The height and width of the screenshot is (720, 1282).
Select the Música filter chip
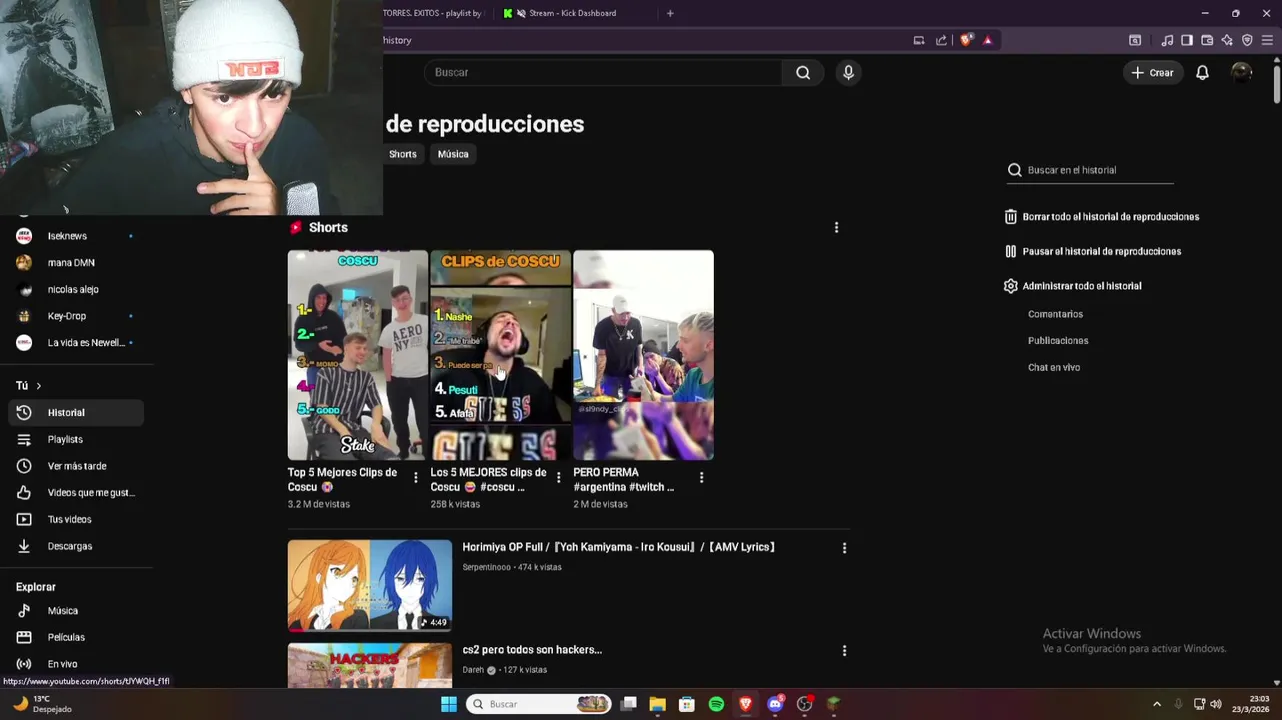[453, 154]
